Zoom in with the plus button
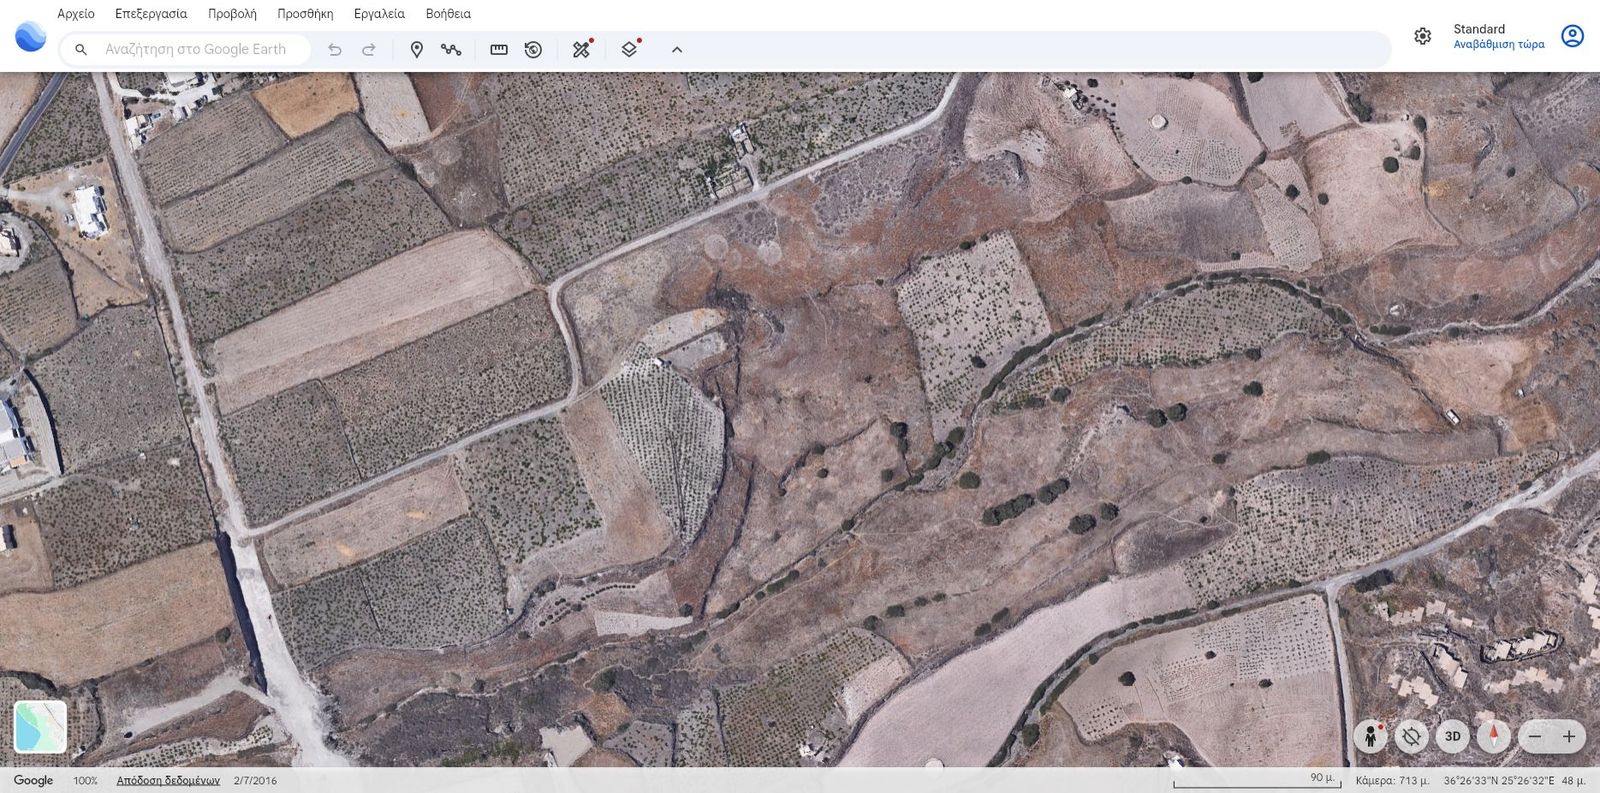The image size is (1600, 793). 1569,737
